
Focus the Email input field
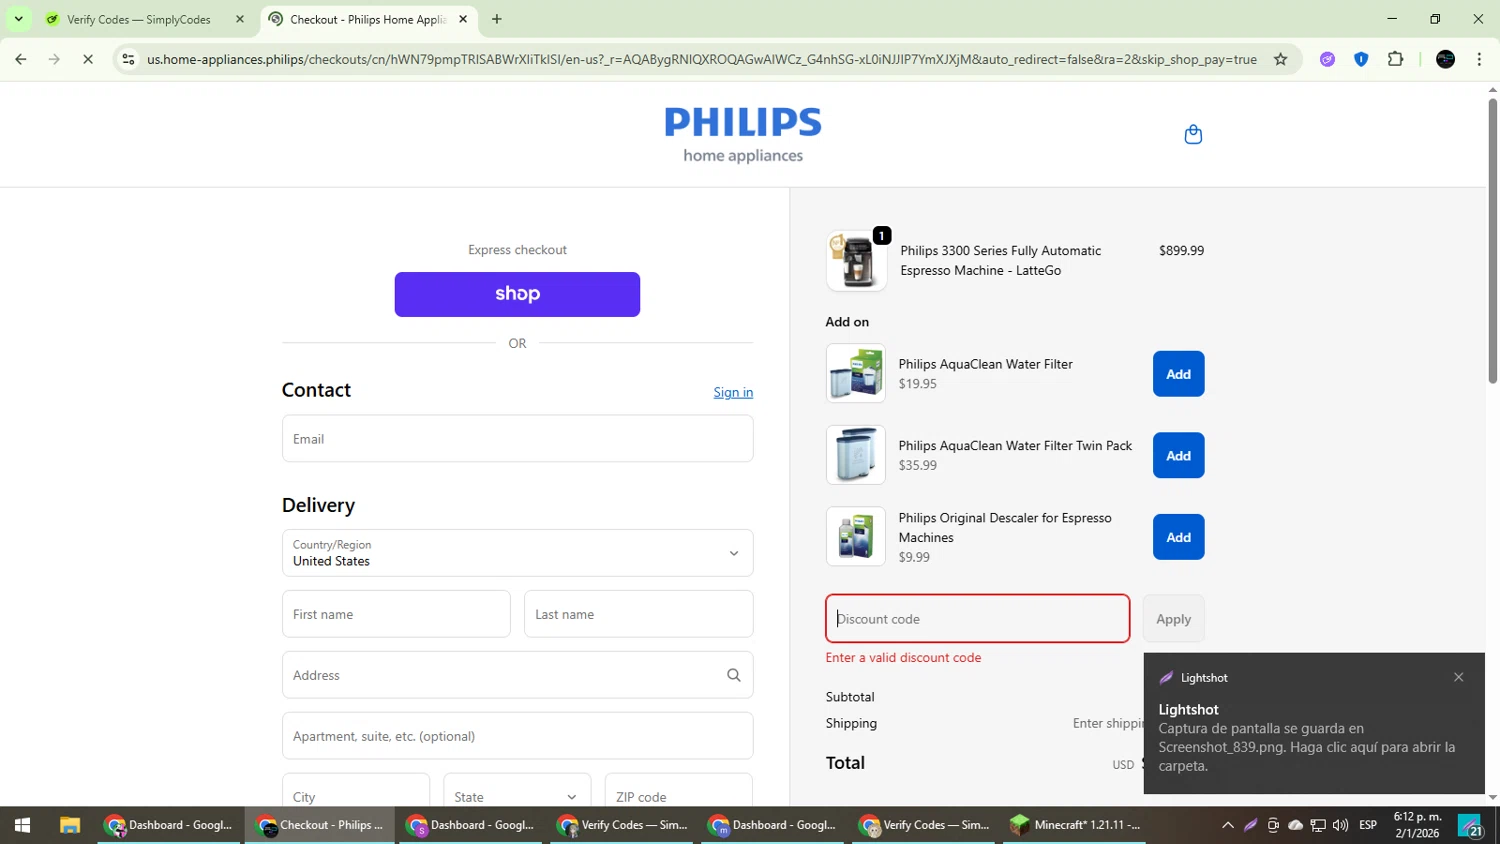(517, 439)
